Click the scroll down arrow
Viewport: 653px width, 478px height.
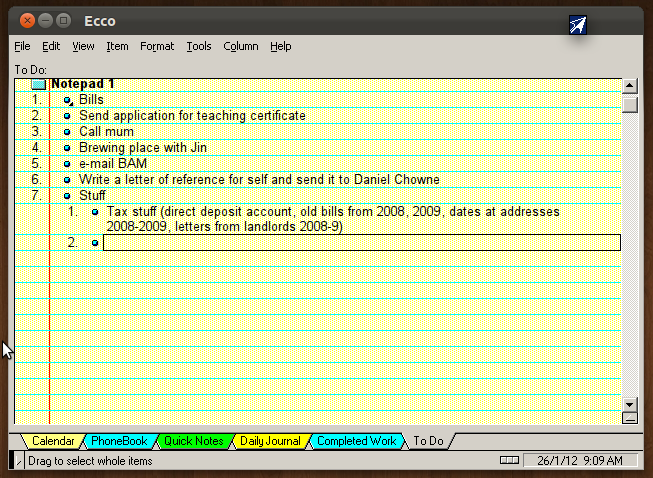pos(630,404)
